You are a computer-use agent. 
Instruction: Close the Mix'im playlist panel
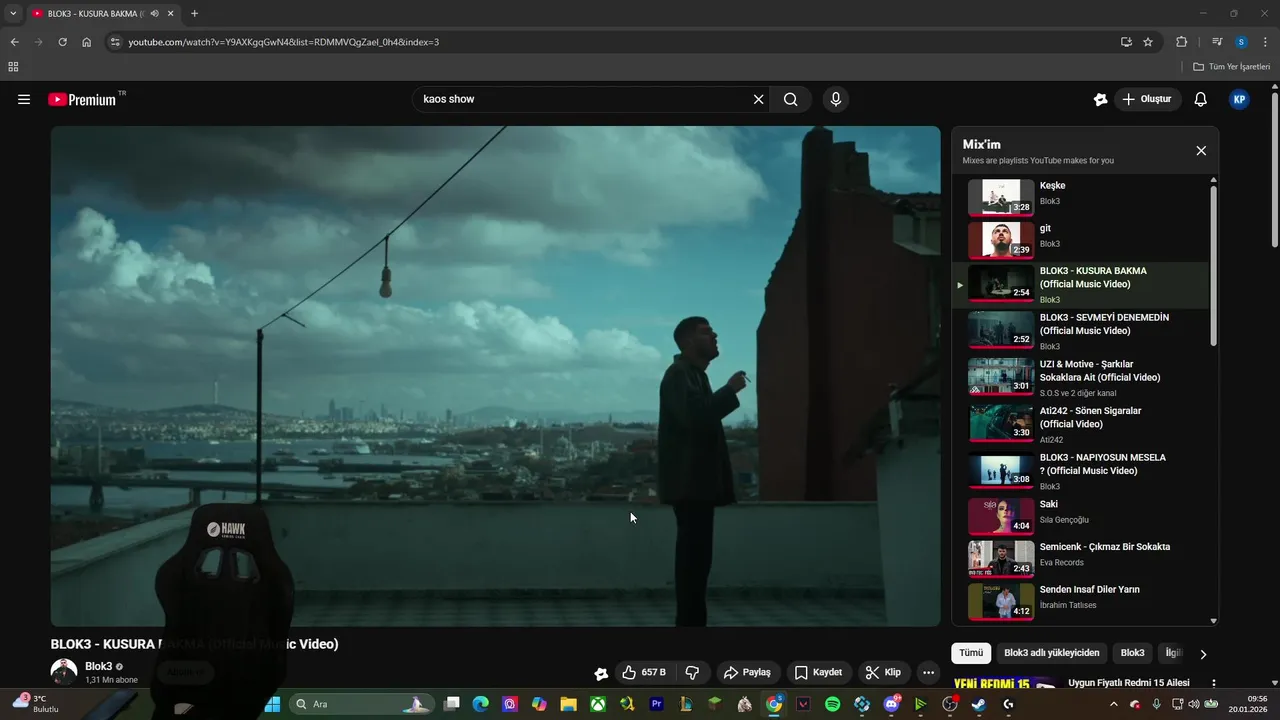[1201, 151]
